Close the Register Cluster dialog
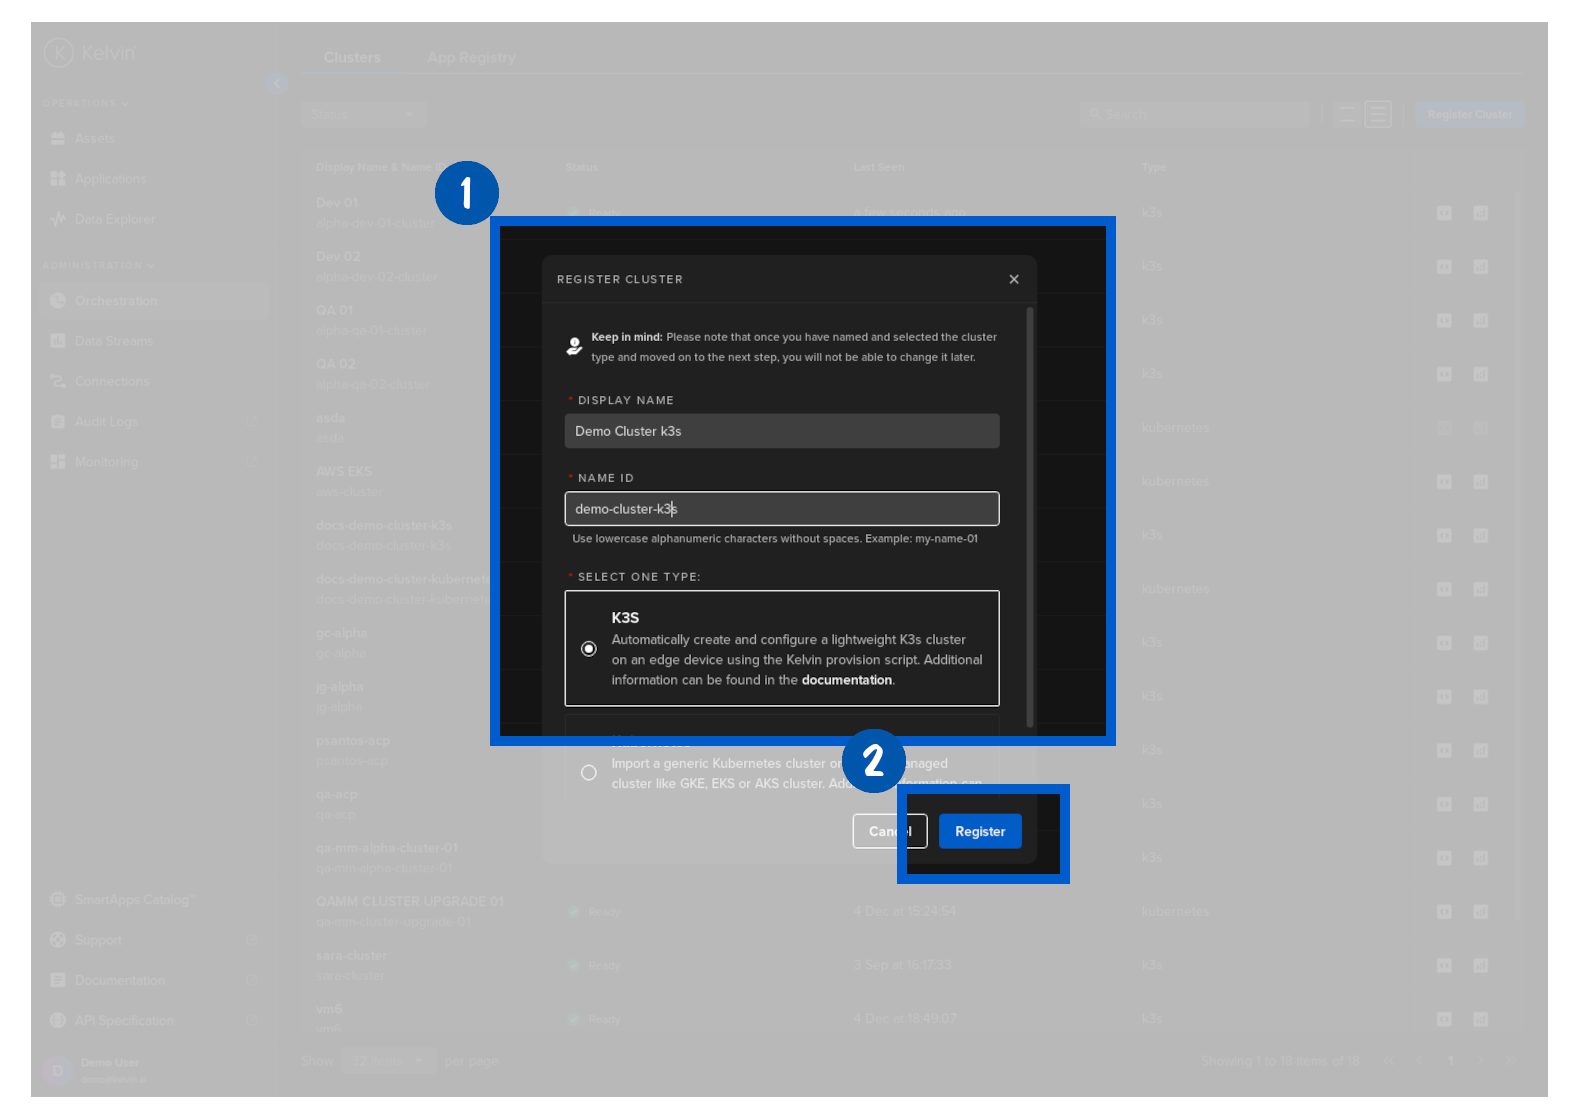The width and height of the screenshot is (1580, 1120). [x=1013, y=279]
